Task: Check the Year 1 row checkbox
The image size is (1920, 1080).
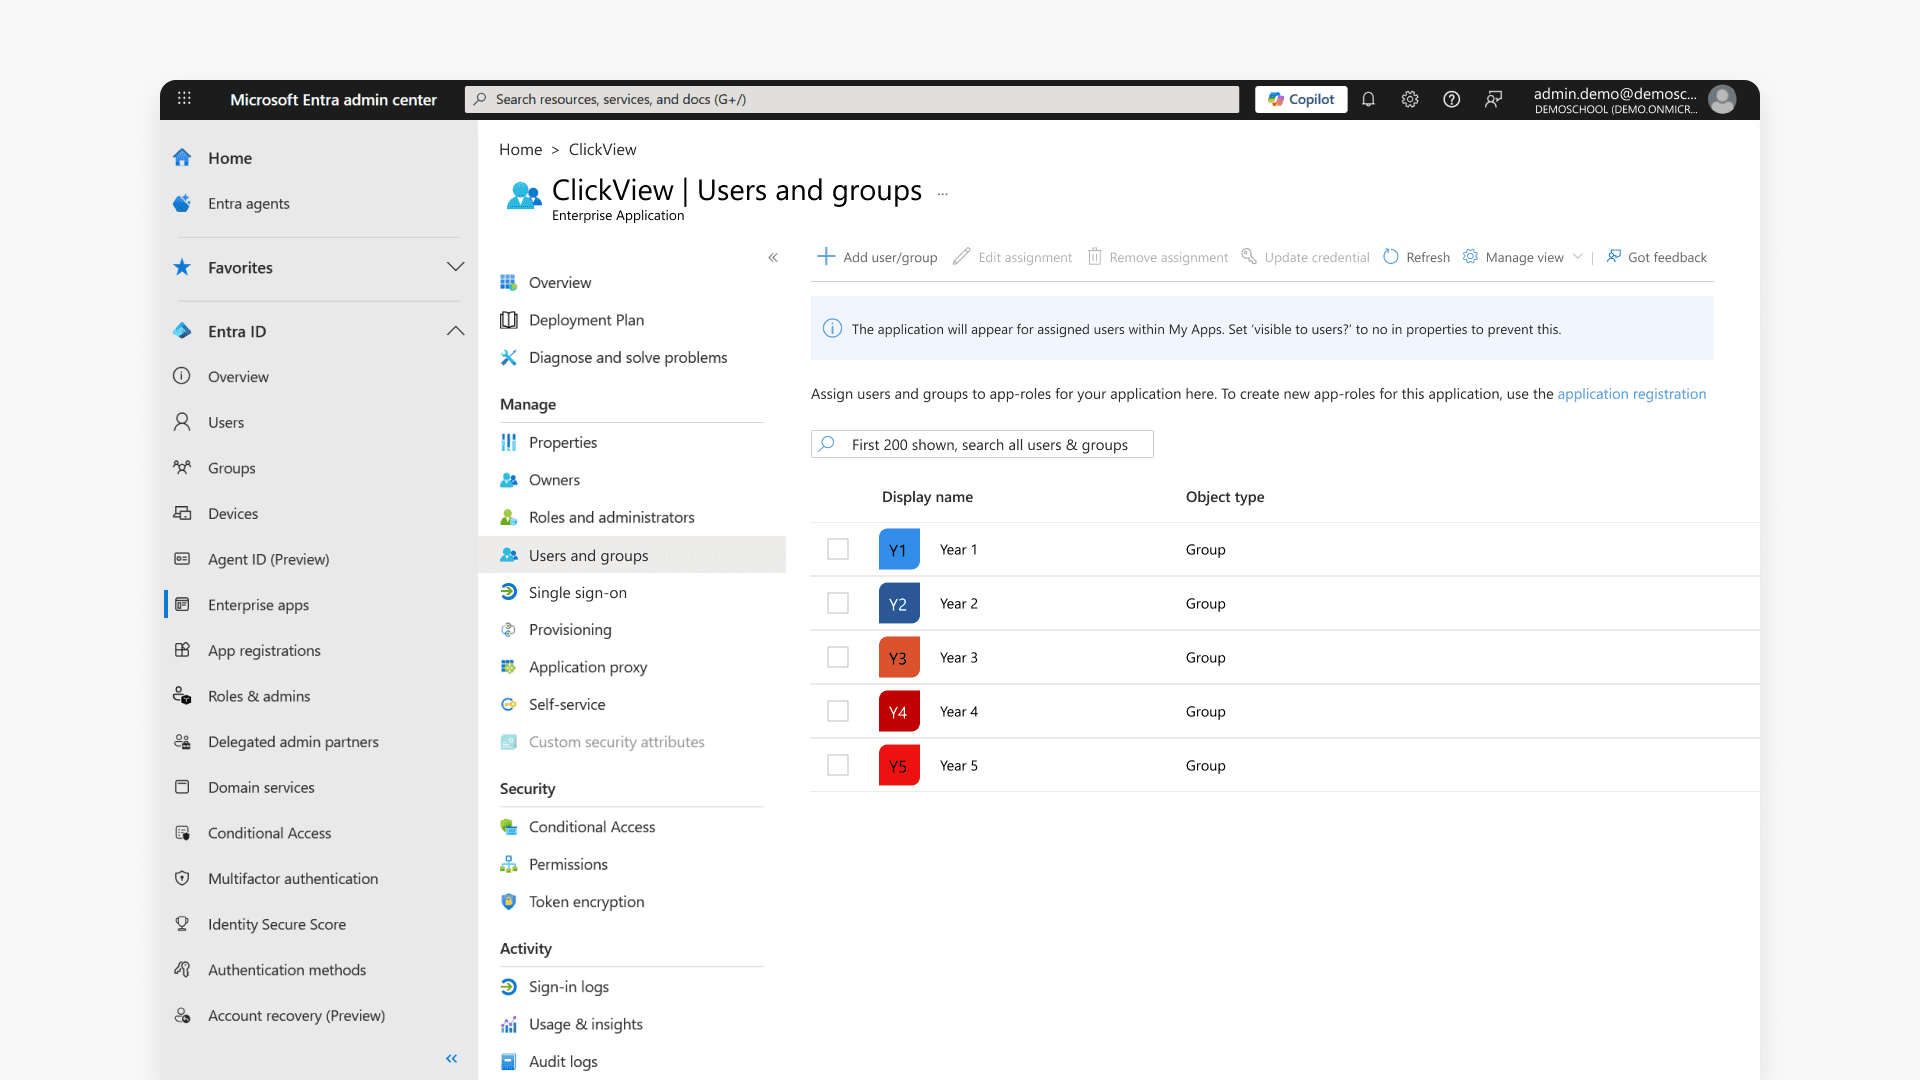Action: click(838, 549)
